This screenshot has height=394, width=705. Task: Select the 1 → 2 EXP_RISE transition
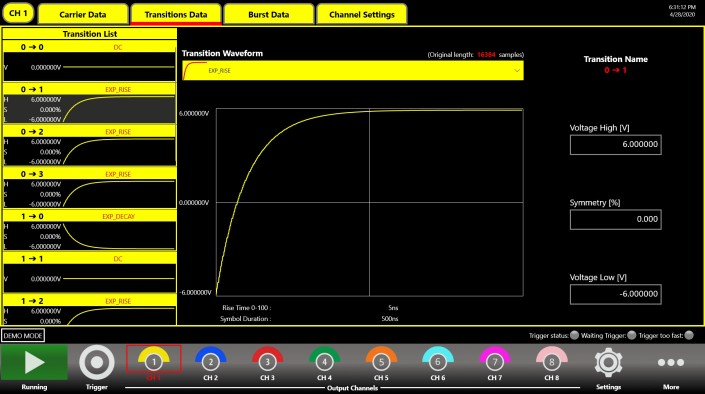point(89,310)
